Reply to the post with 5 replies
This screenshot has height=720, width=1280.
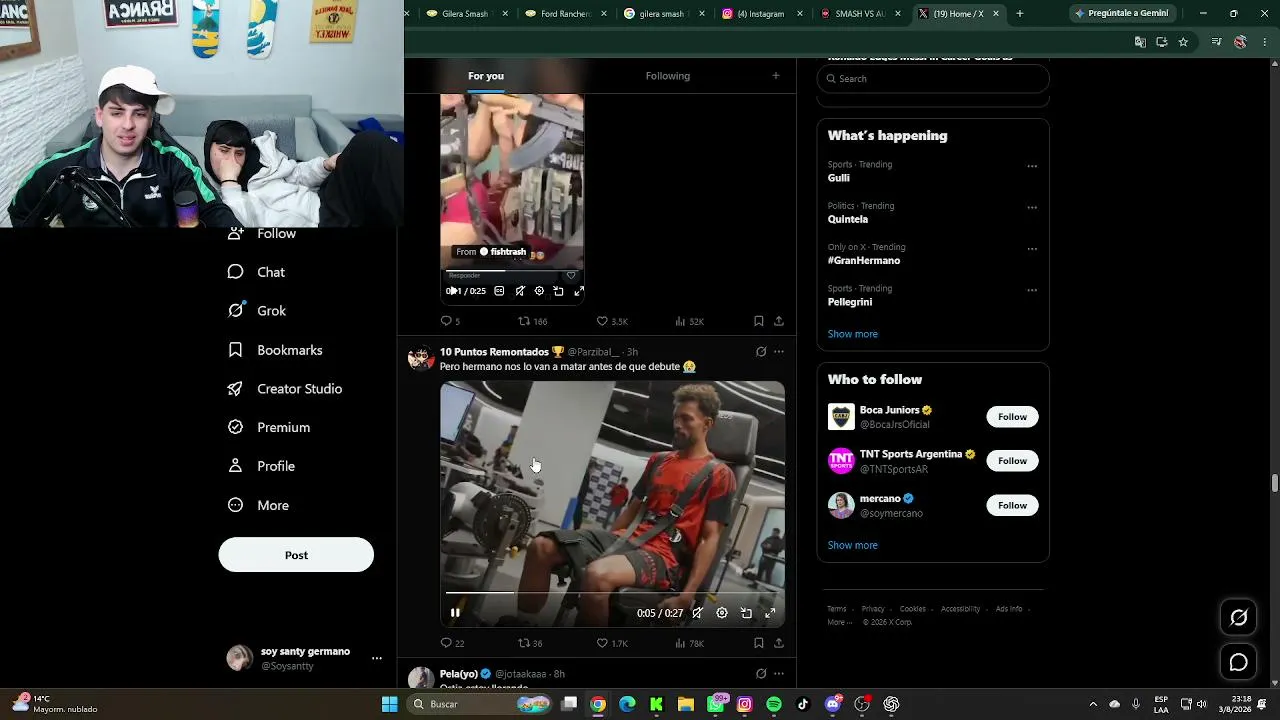coord(450,321)
